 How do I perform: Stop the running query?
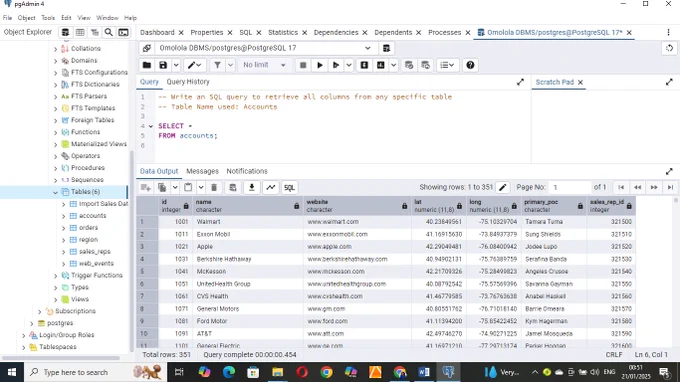pyautogui.click(x=303, y=65)
